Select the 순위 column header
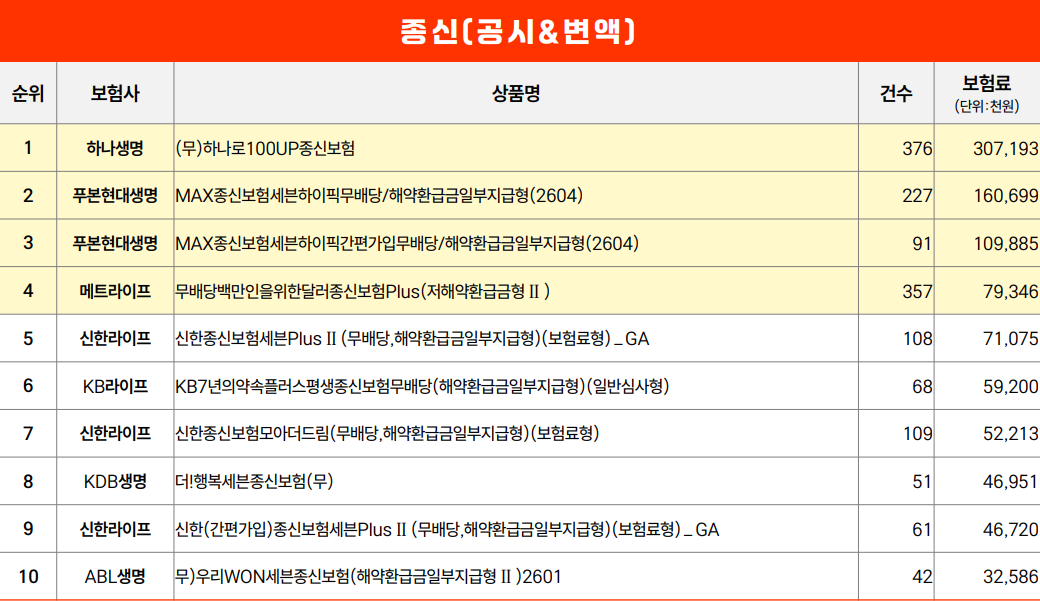The height and width of the screenshot is (601, 1040). pos(28,94)
